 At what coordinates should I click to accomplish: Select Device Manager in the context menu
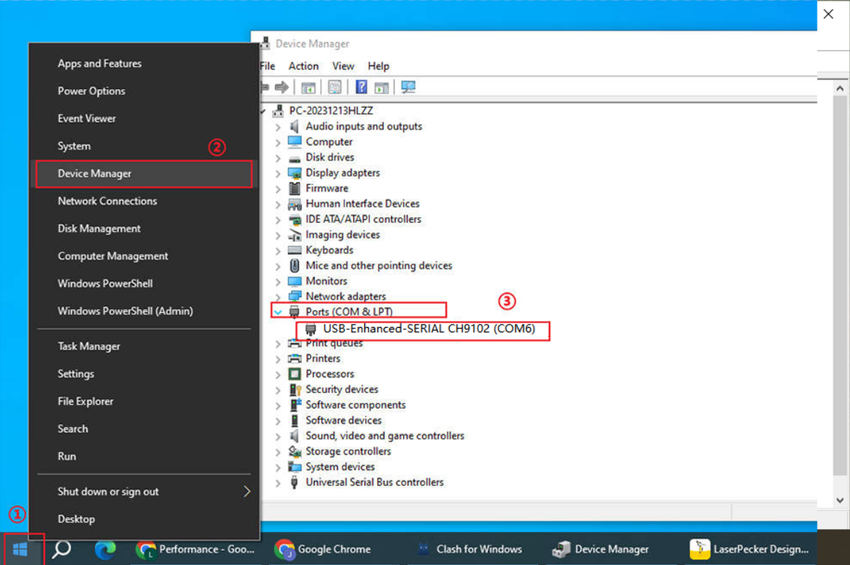pyautogui.click(x=95, y=174)
